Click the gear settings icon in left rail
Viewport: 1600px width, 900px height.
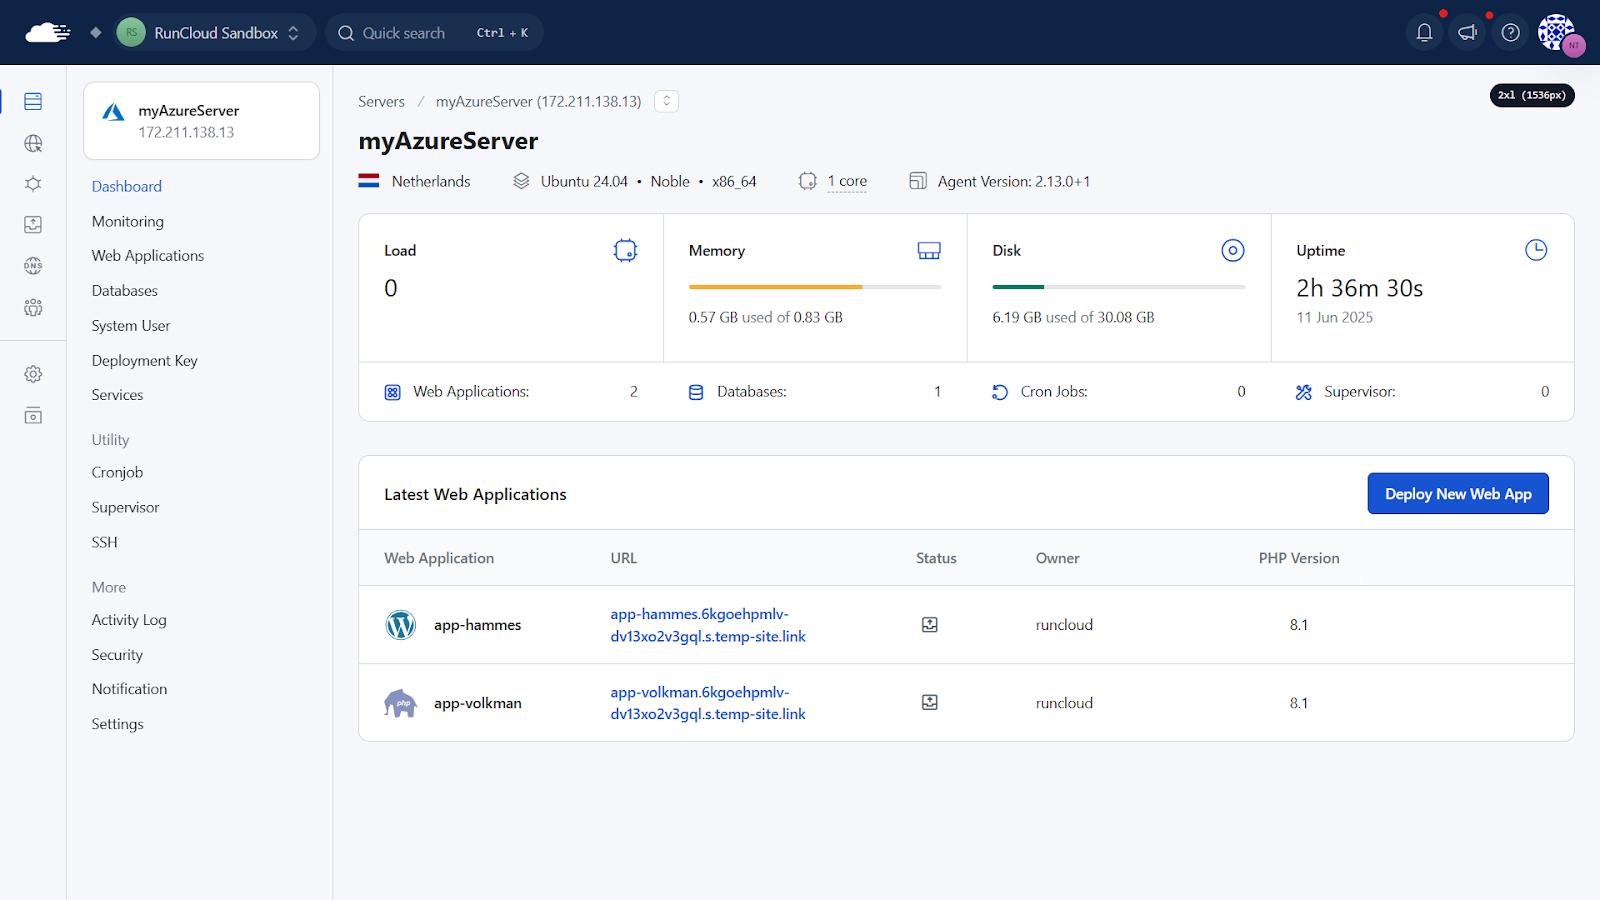coord(33,374)
